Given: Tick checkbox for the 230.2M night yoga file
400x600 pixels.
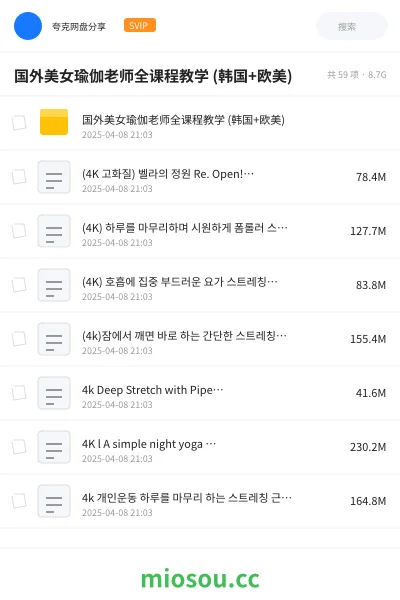Looking at the screenshot, I should coord(19,447).
